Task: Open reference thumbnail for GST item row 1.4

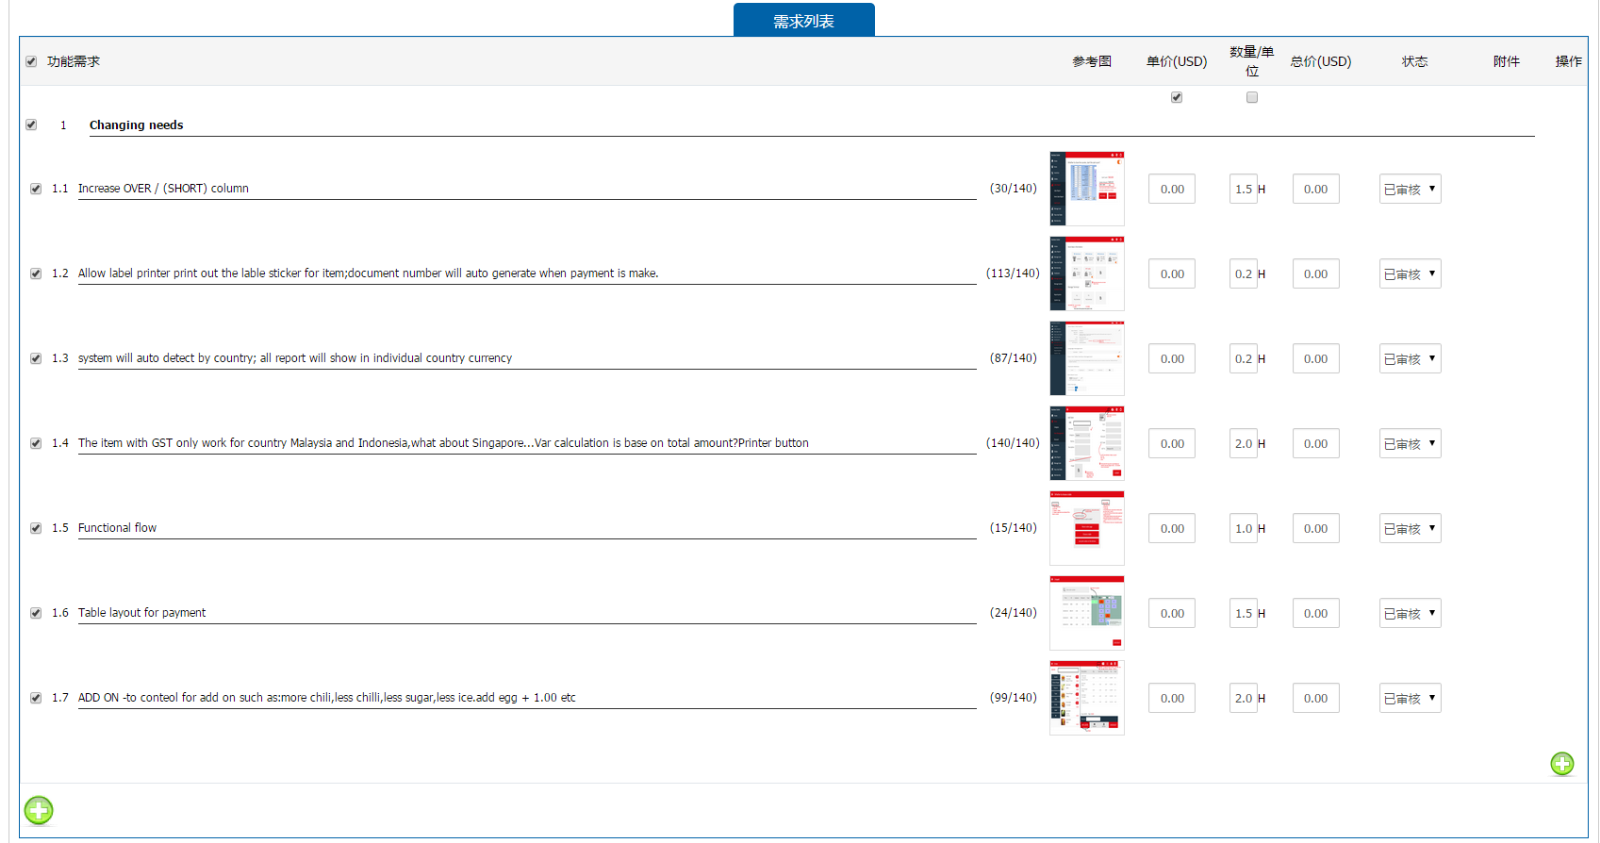Action: click(1086, 443)
